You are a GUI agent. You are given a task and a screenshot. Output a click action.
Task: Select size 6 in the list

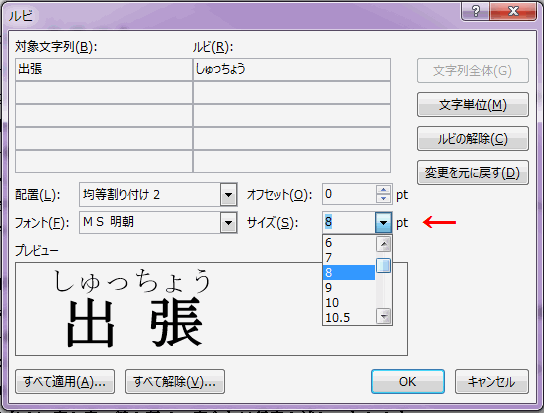pos(349,243)
